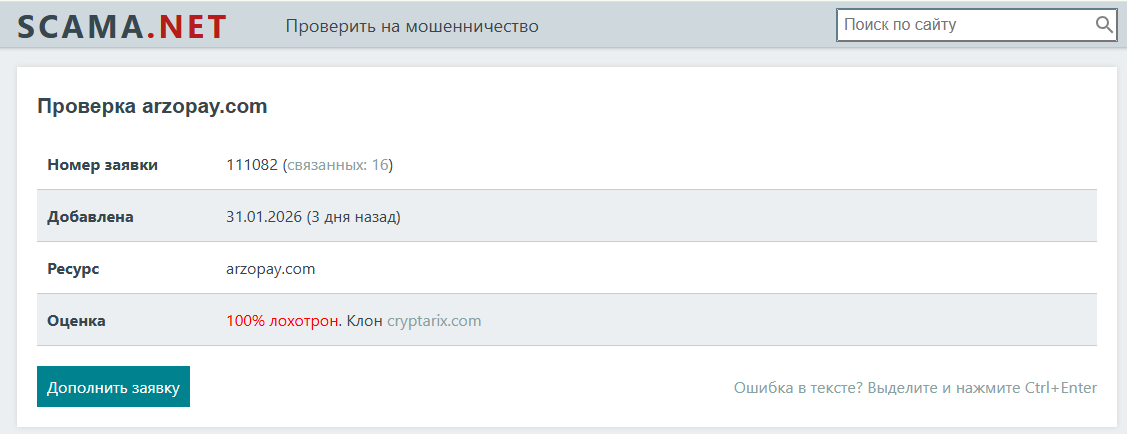This screenshot has width=1127, height=434.
Task: Click the Оценка row label
Action: [x=76, y=321]
